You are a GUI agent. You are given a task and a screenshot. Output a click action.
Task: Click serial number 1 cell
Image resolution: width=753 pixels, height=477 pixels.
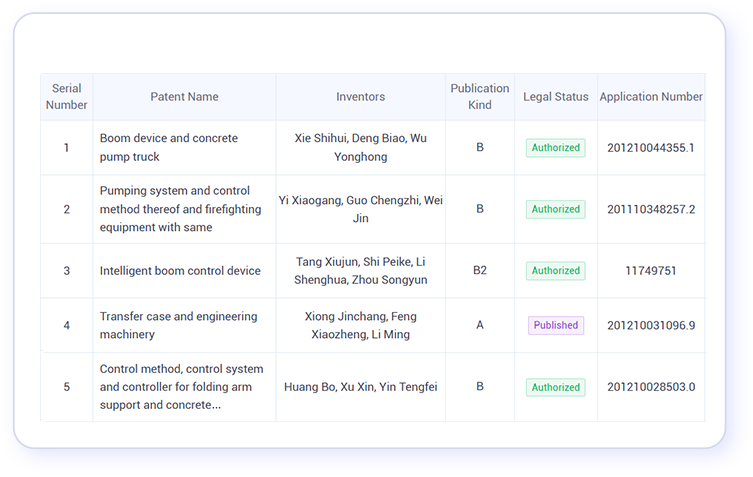tap(66, 147)
